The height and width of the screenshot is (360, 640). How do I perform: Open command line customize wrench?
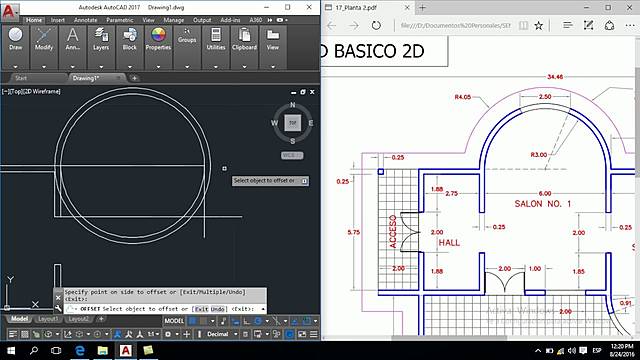click(x=58, y=309)
